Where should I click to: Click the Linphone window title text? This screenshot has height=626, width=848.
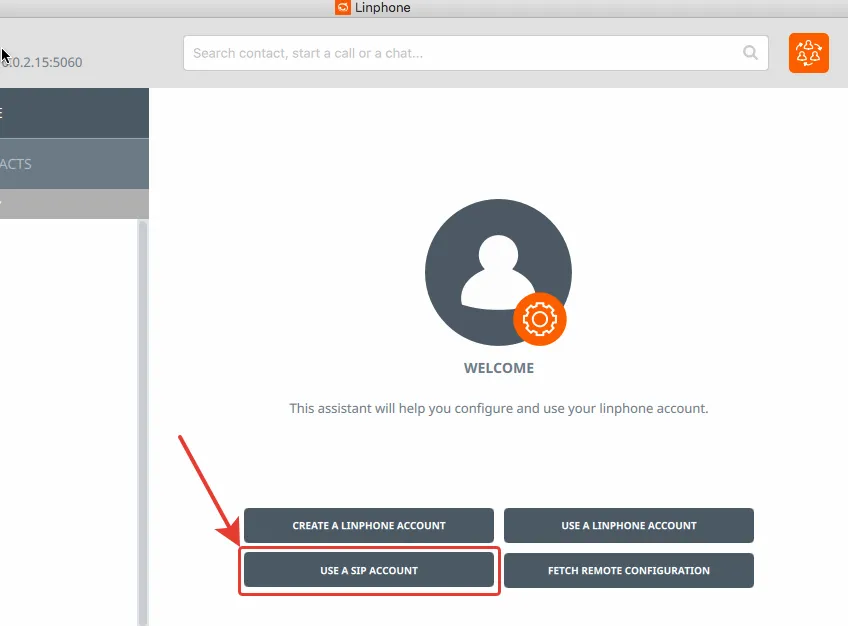[x=383, y=8]
